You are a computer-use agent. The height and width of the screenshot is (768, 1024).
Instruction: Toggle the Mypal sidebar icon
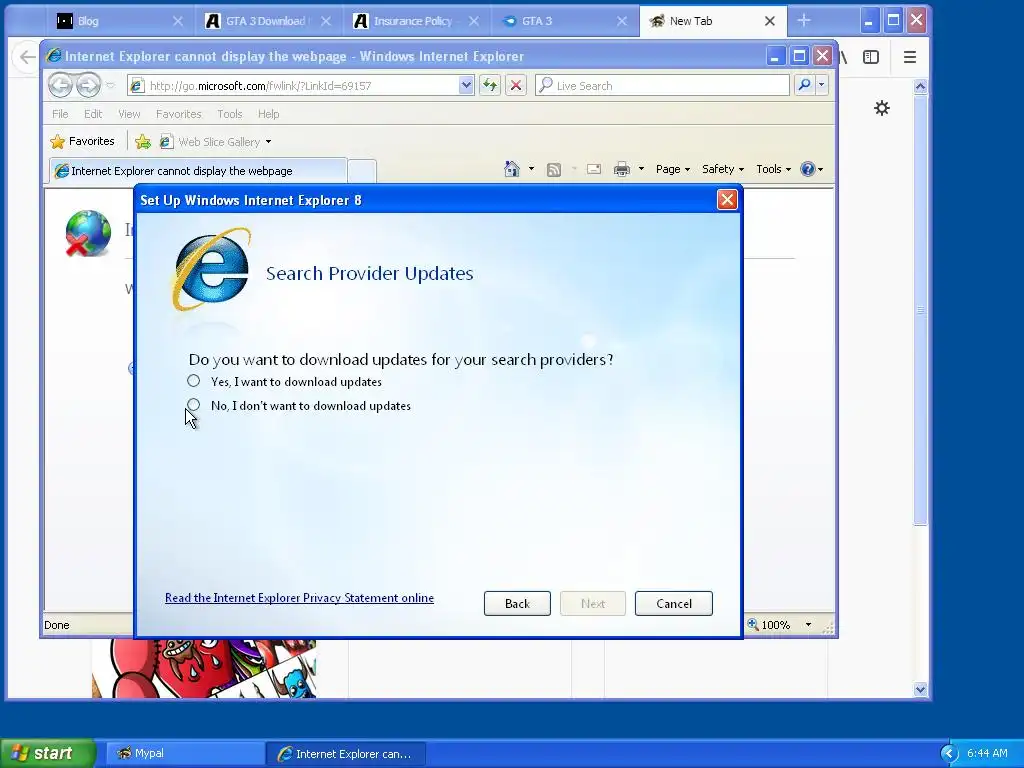tap(871, 57)
